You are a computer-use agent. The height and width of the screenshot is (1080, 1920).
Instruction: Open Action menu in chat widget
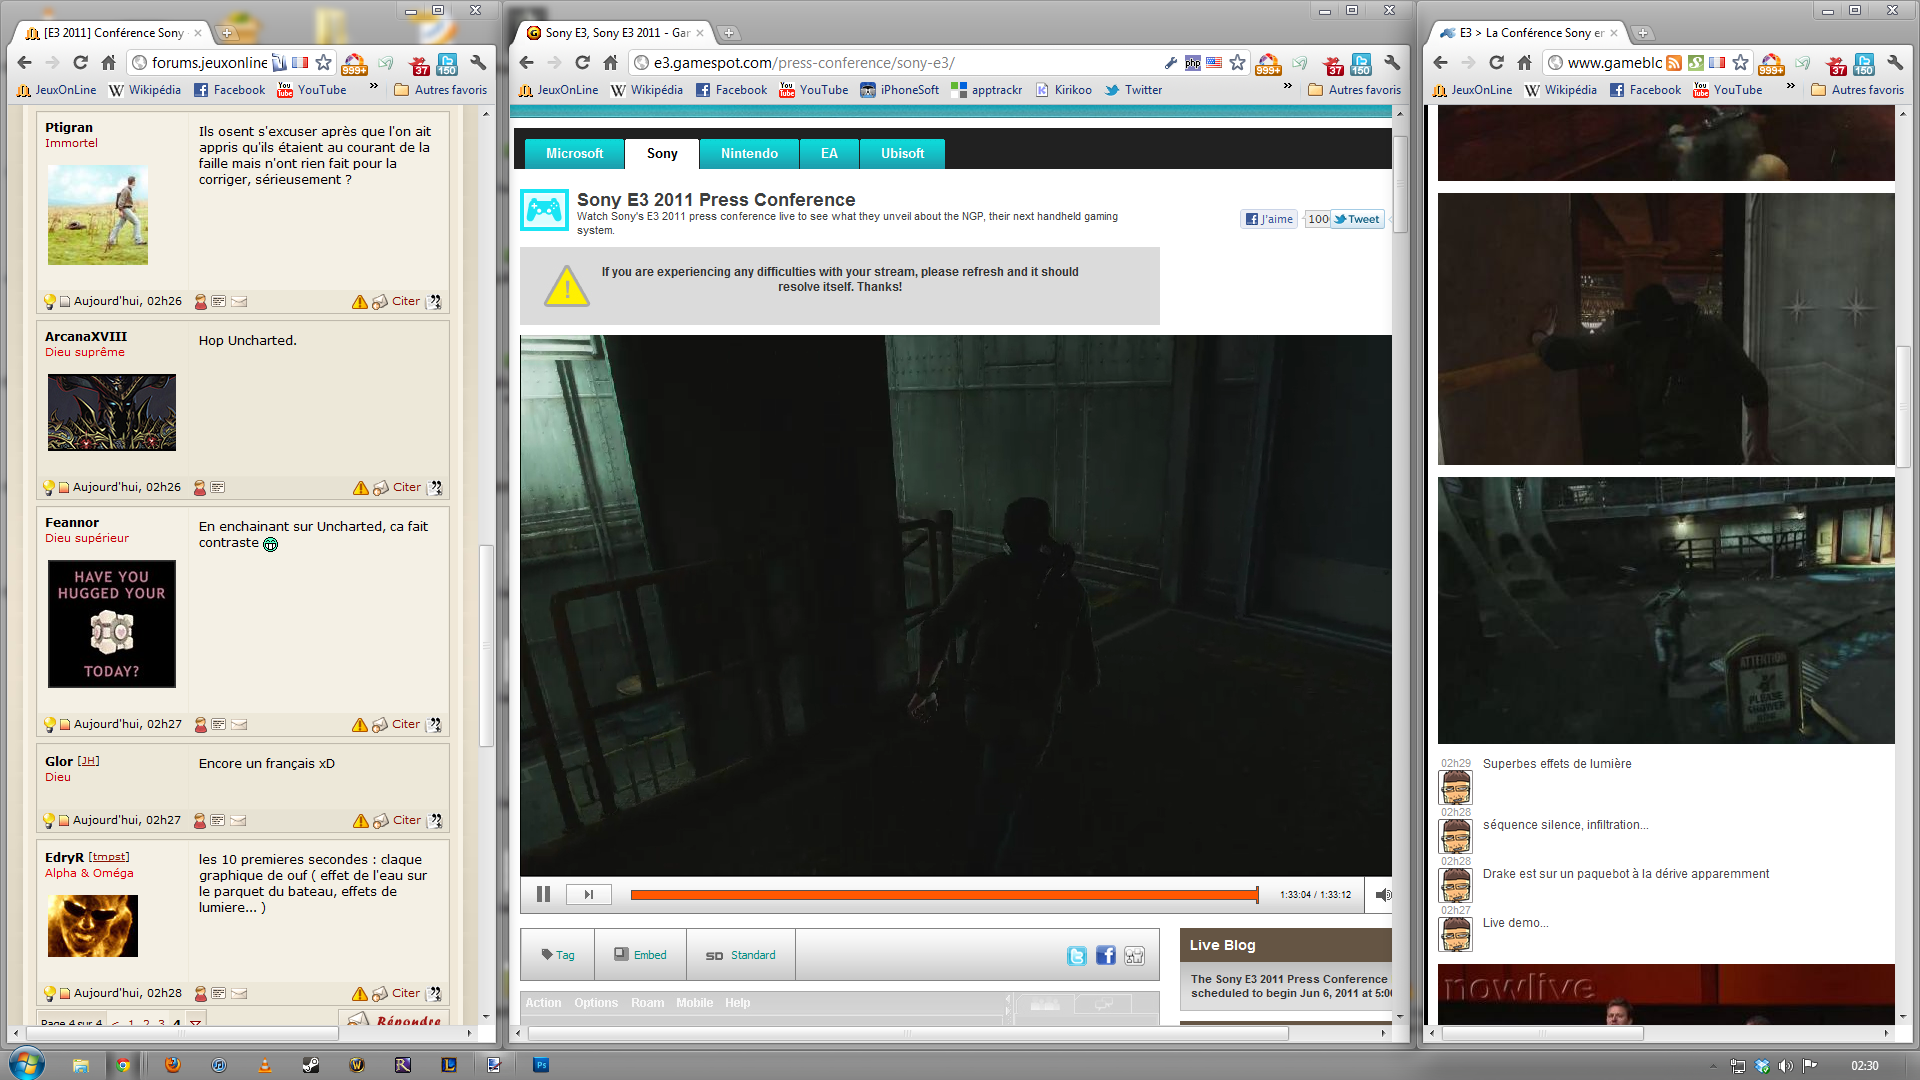pyautogui.click(x=543, y=1003)
